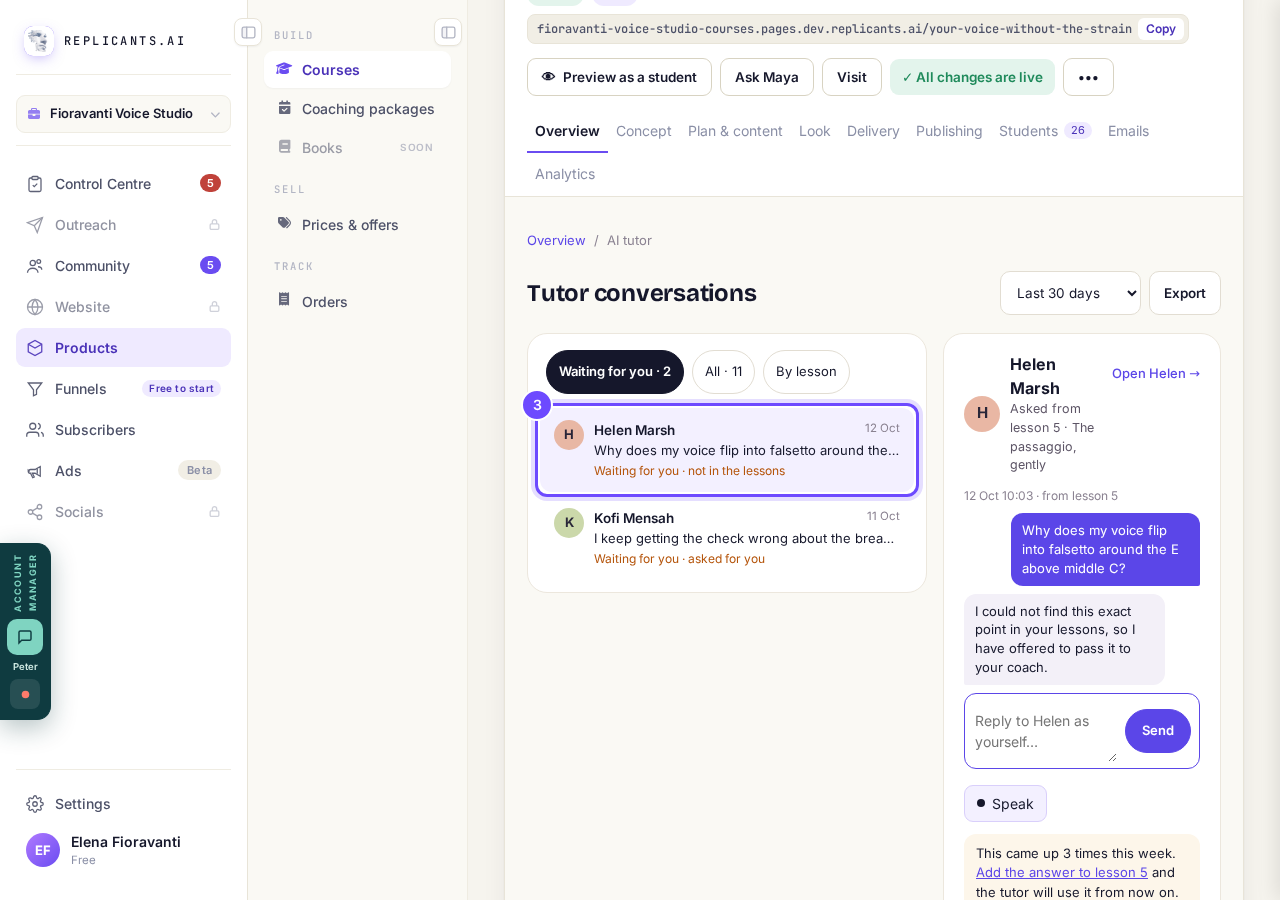Expand the Fioravanti Voice Studio workspace switcher

click(x=123, y=114)
